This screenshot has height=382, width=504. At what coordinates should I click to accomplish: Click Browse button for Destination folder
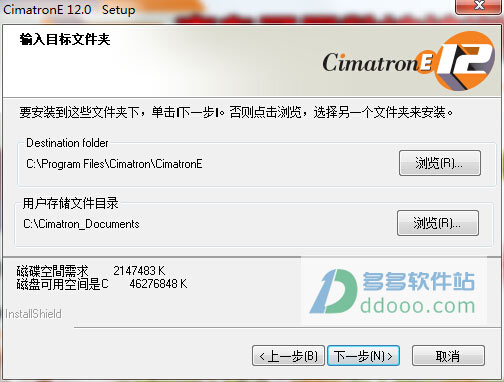point(440,163)
